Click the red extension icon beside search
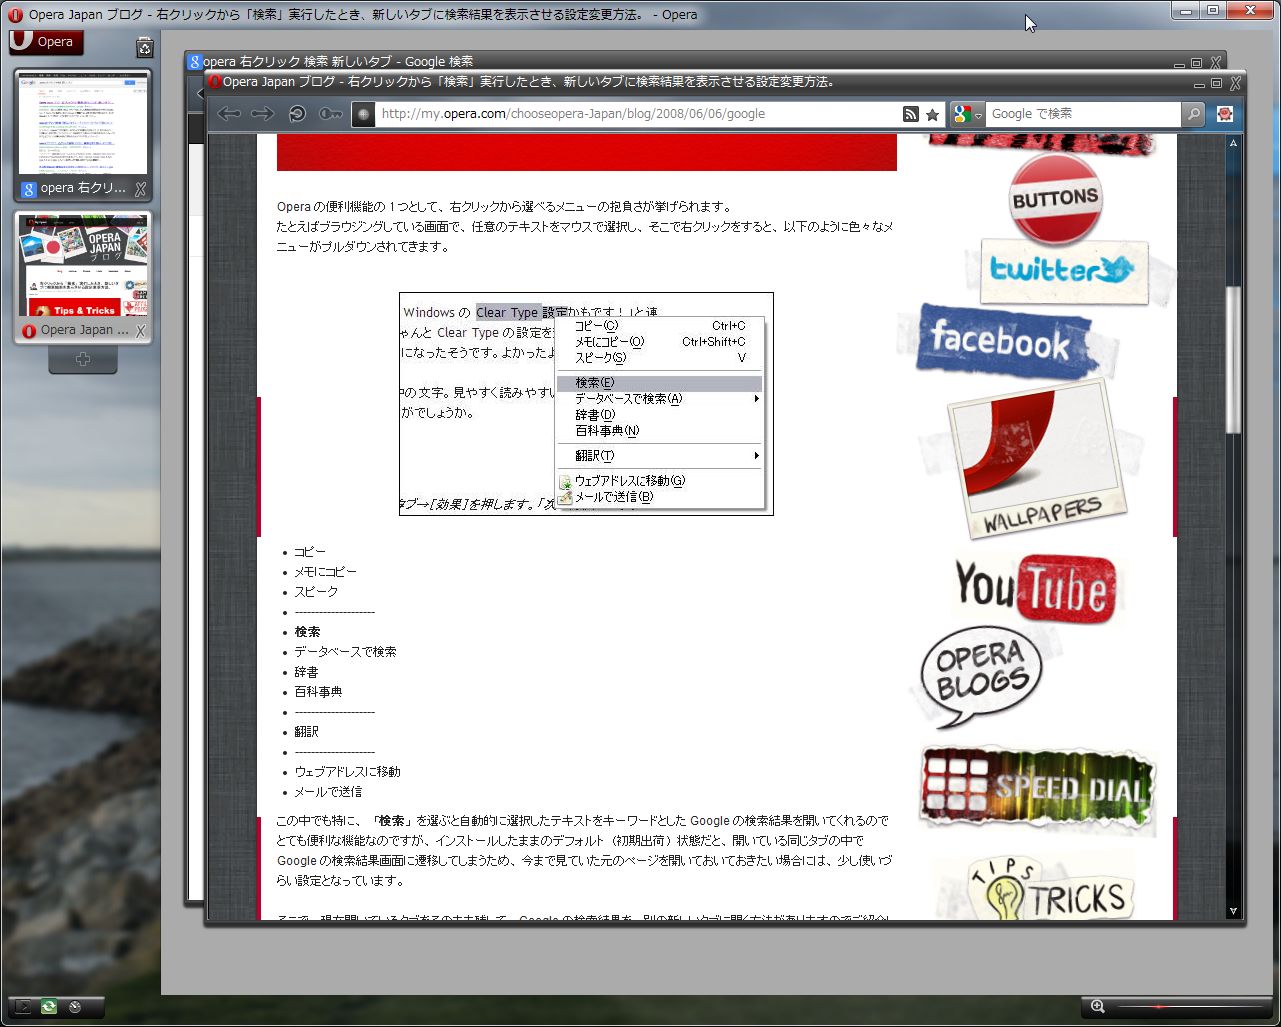The image size is (1281, 1027). pyautogui.click(x=1225, y=114)
